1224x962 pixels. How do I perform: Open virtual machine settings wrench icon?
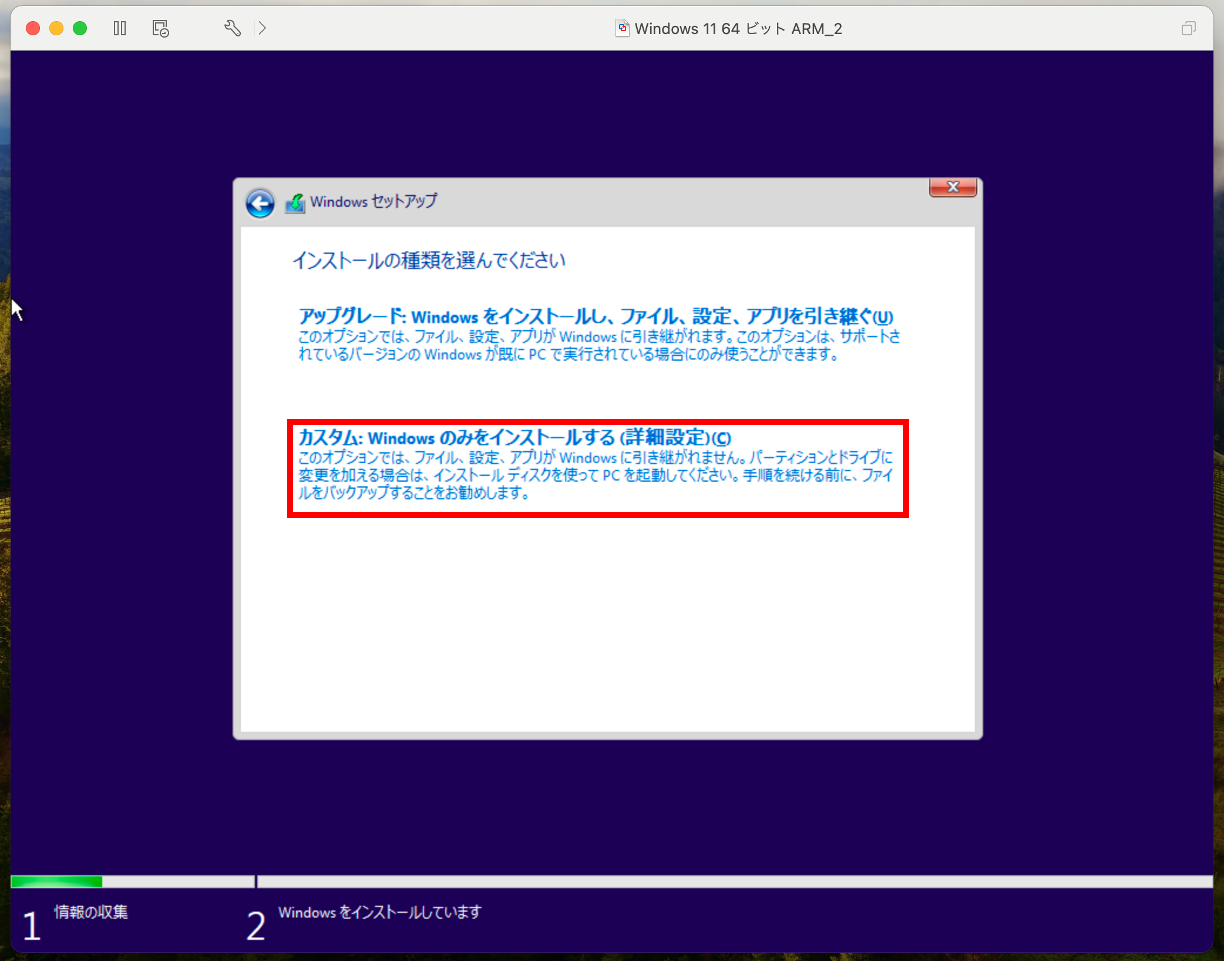[233, 28]
